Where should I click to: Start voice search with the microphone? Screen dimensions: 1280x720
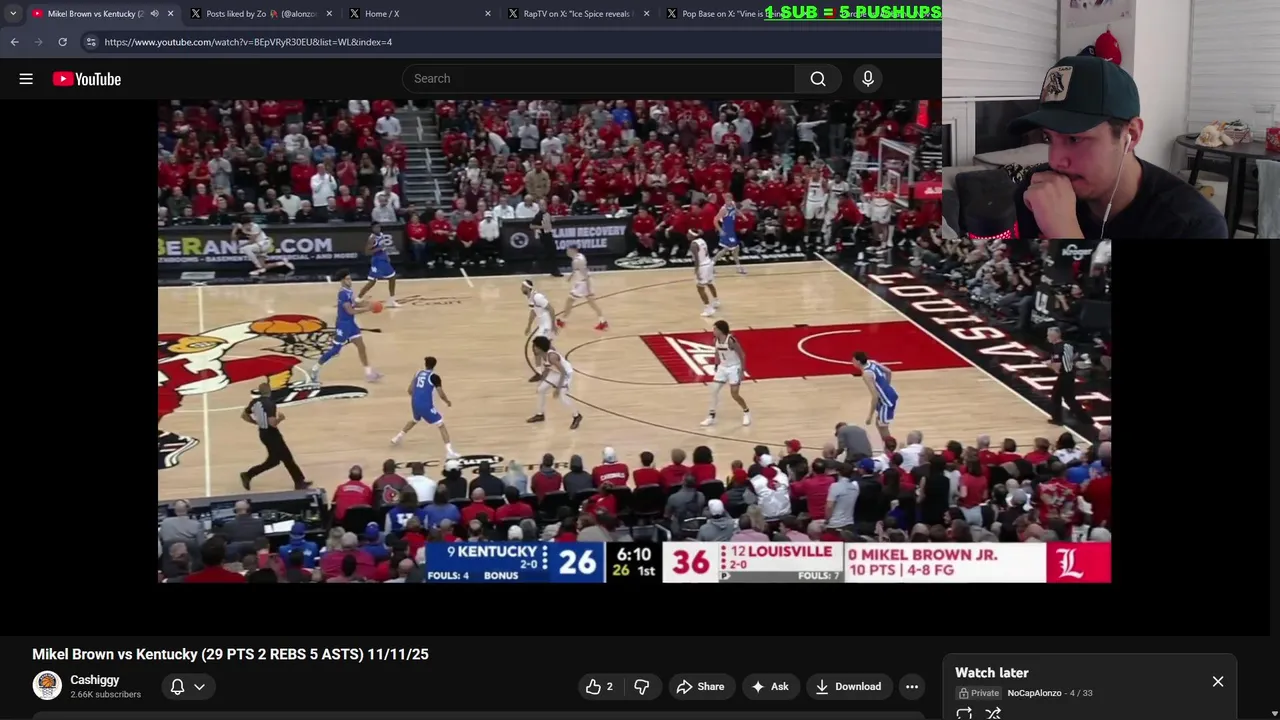[x=868, y=79]
